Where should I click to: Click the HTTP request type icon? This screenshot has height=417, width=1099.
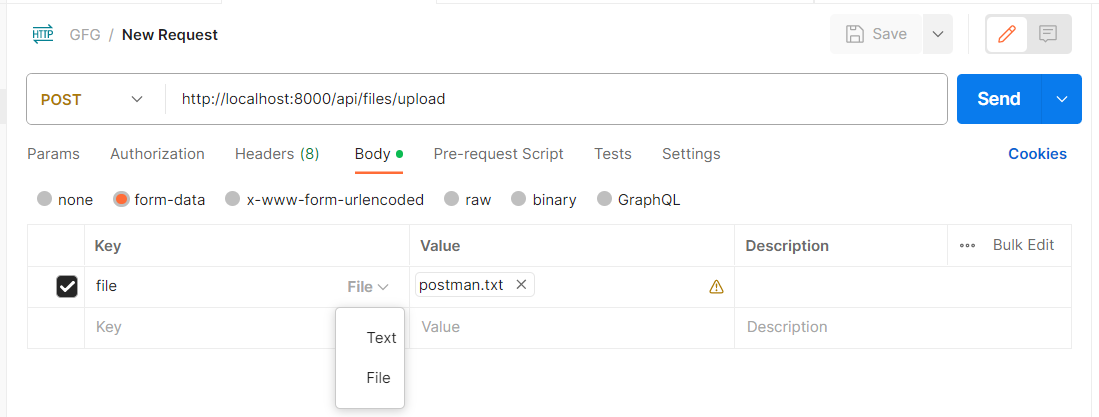pos(43,34)
